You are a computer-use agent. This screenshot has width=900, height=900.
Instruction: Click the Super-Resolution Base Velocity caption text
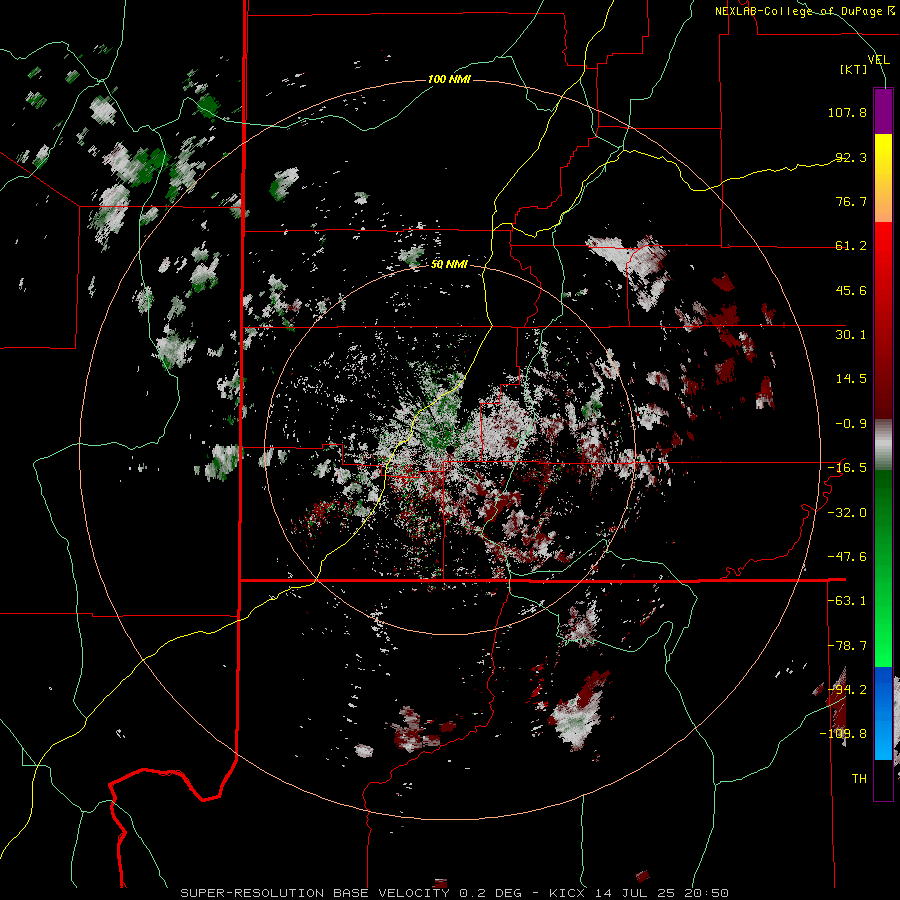[x=454, y=893]
